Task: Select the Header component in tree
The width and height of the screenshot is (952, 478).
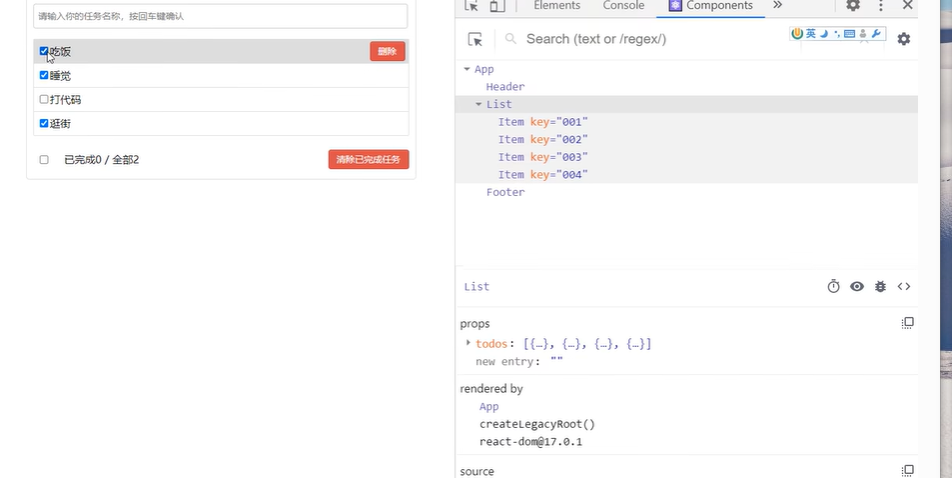Action: [x=505, y=87]
